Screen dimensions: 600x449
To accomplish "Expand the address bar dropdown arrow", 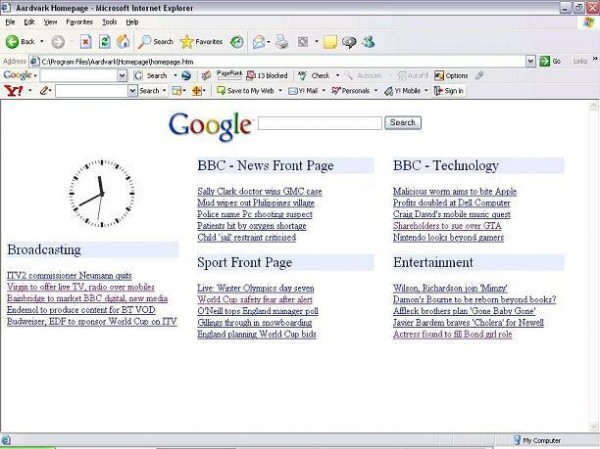I will pyautogui.click(x=530, y=61).
